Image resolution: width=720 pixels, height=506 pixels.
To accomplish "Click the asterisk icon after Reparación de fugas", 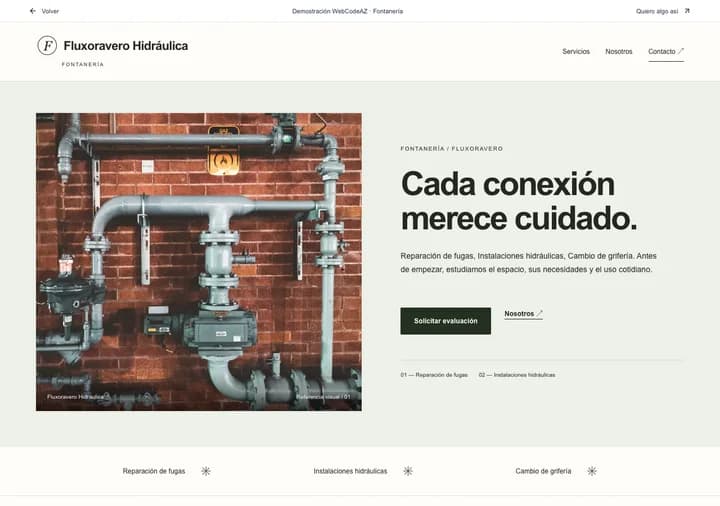I will pyautogui.click(x=206, y=471).
